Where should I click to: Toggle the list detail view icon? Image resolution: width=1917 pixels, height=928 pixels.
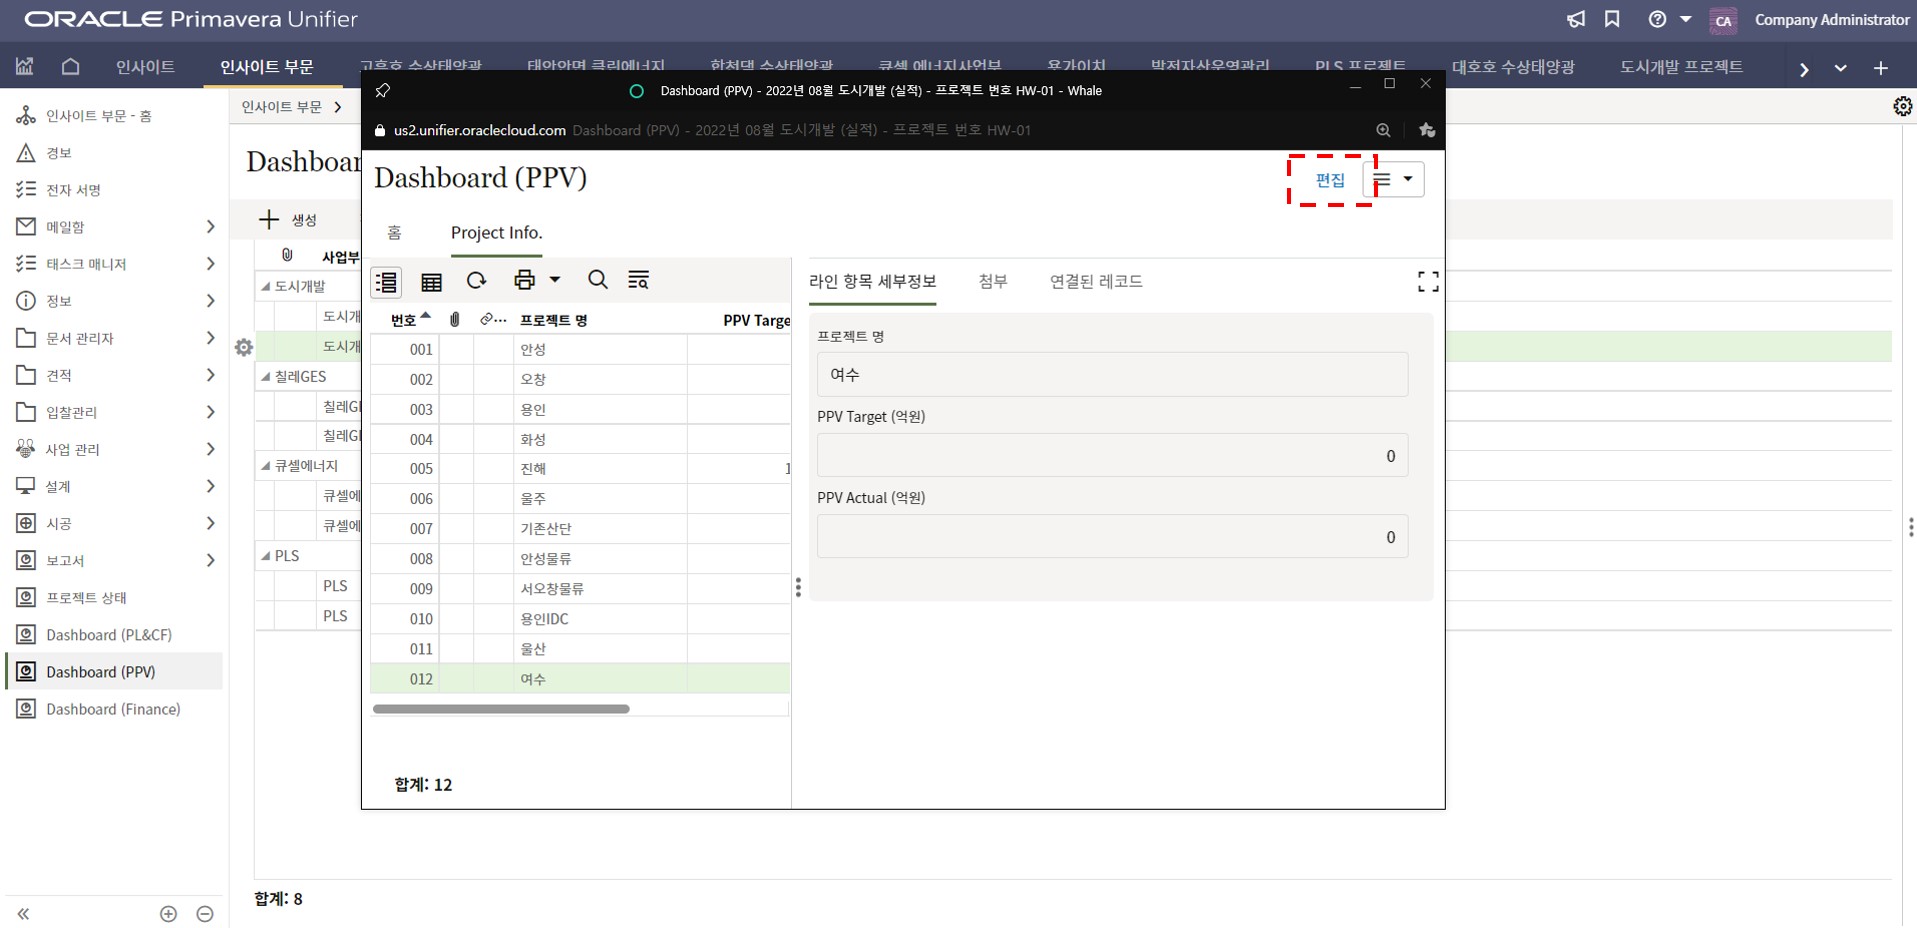(386, 282)
